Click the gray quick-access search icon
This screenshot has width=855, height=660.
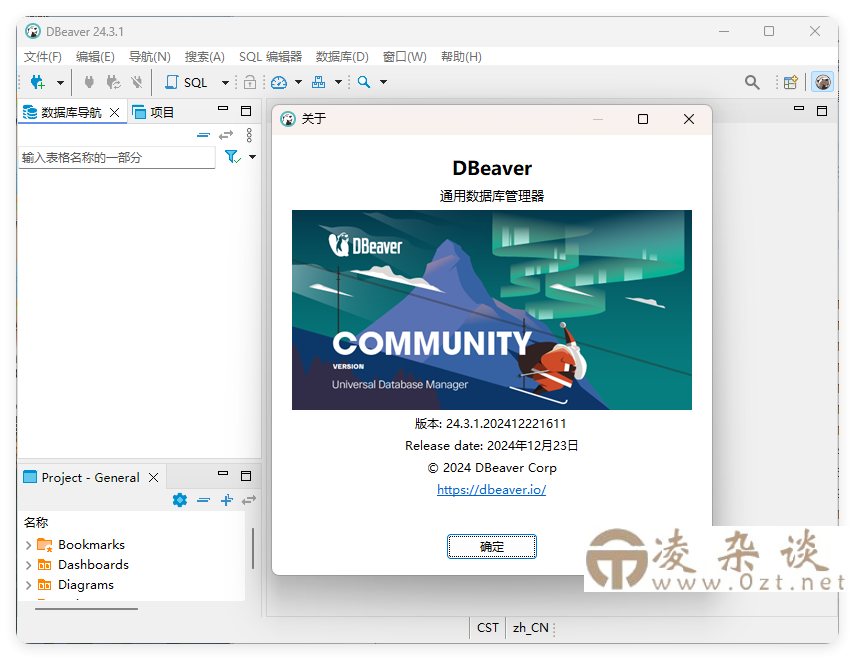(752, 82)
